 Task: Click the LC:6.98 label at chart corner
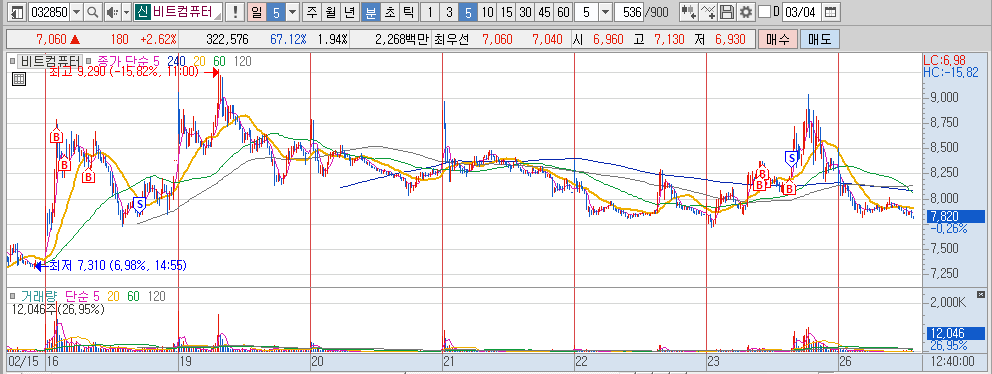coord(945,61)
